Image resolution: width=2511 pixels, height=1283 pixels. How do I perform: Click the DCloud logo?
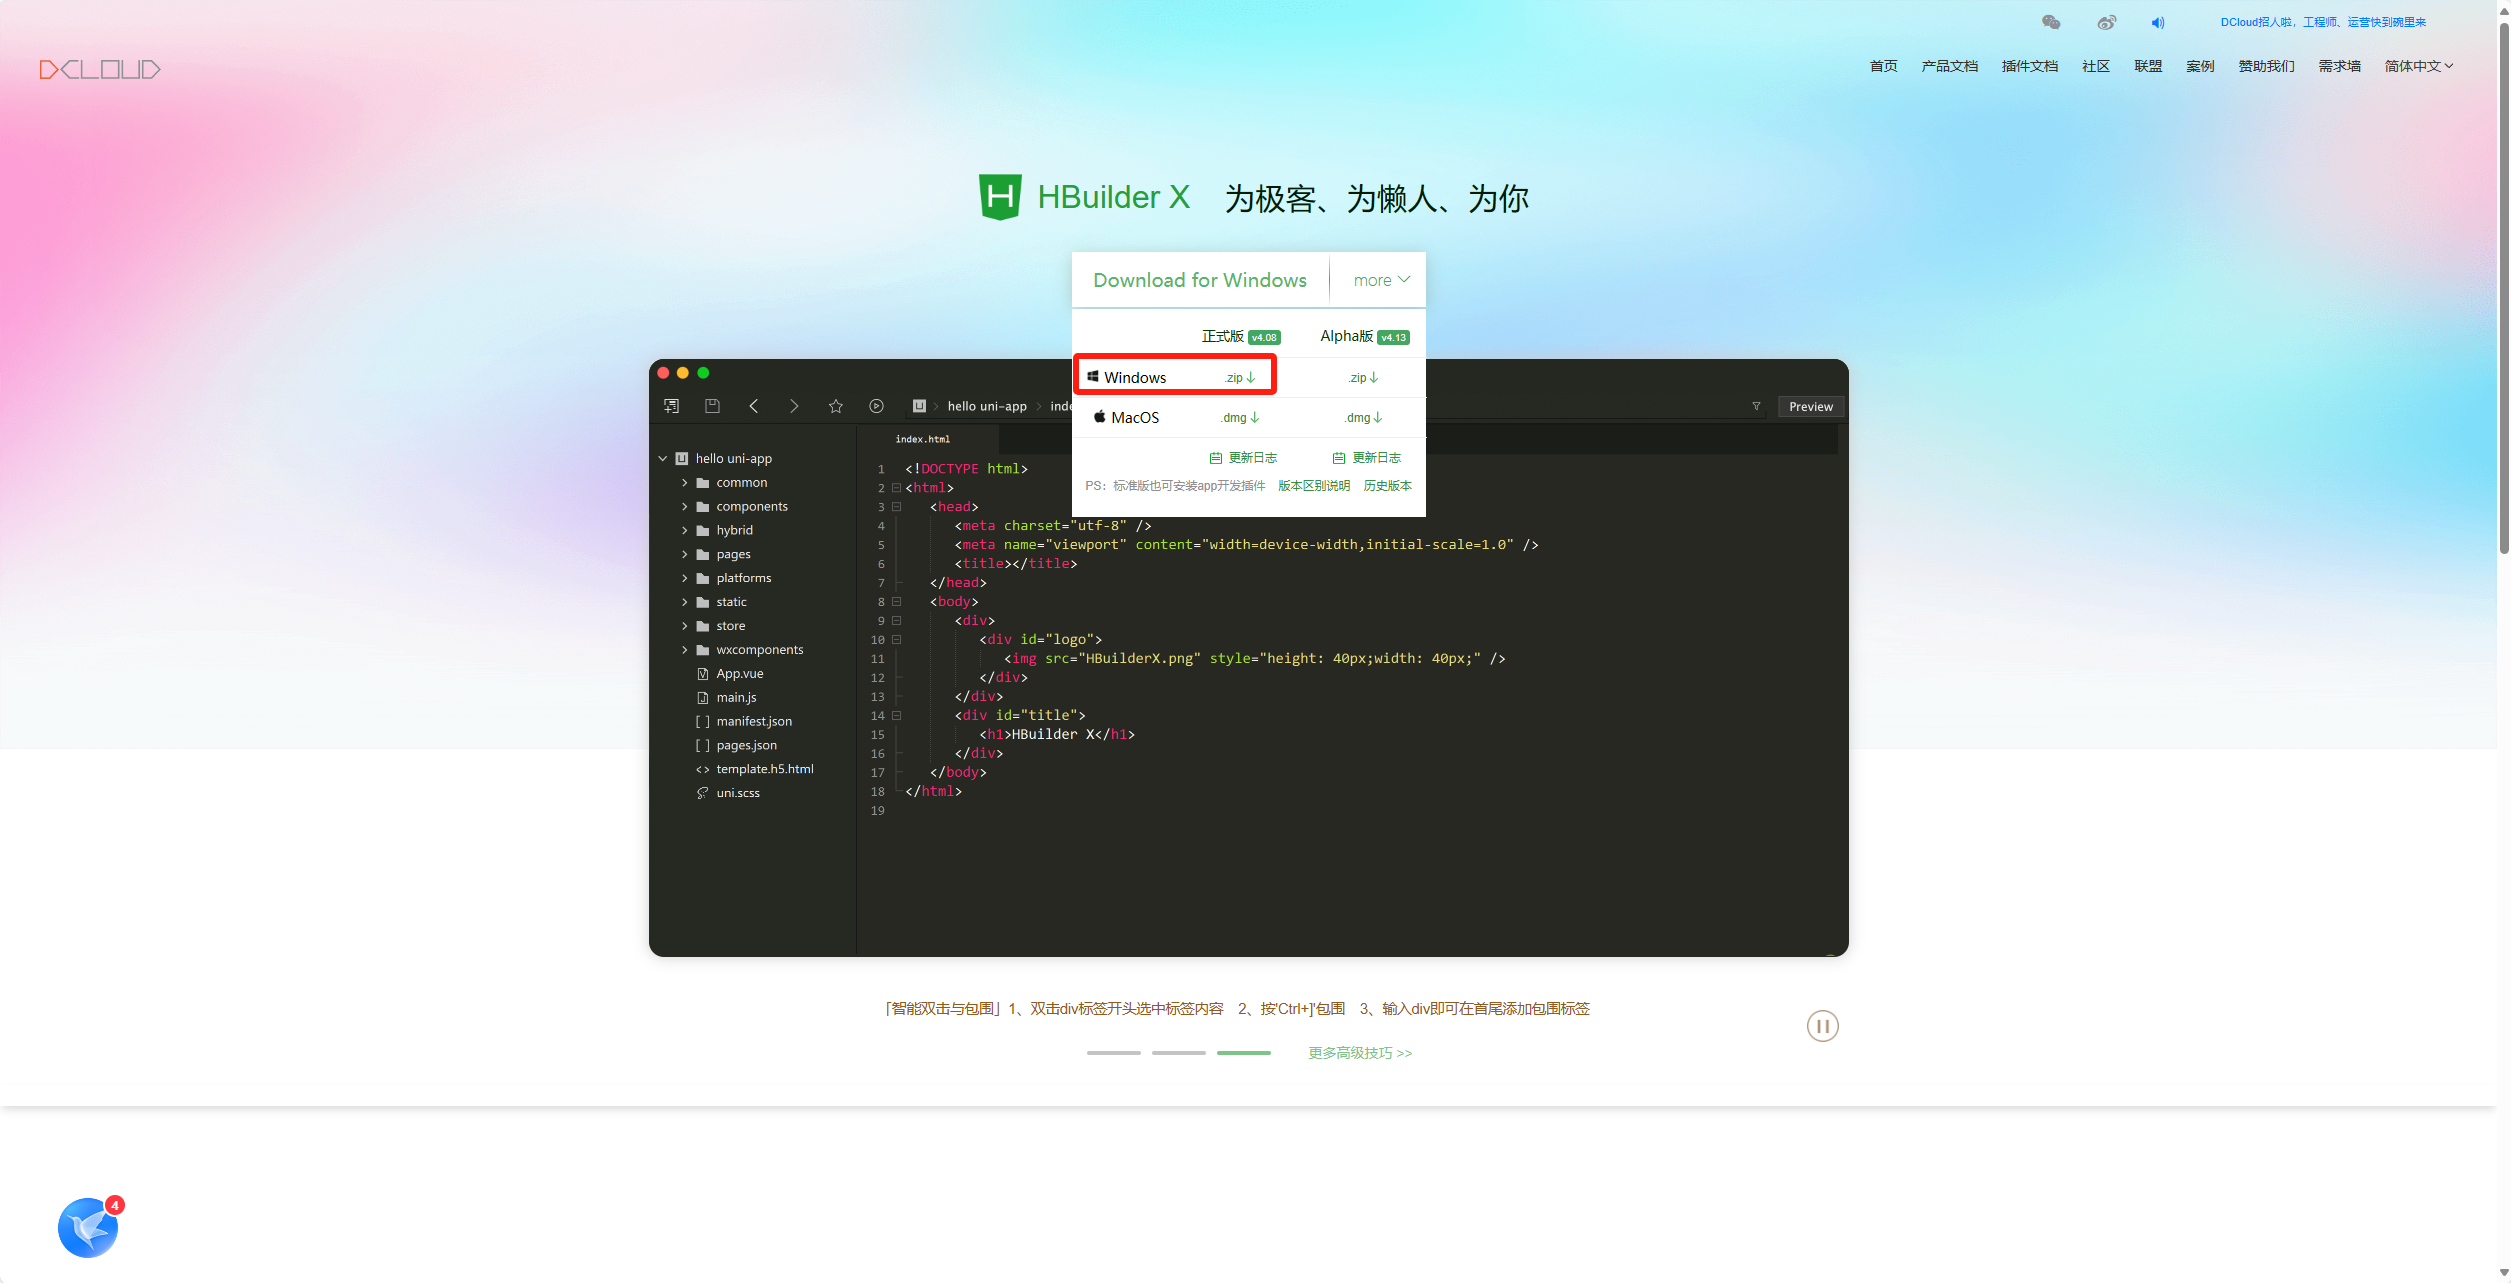[100, 69]
